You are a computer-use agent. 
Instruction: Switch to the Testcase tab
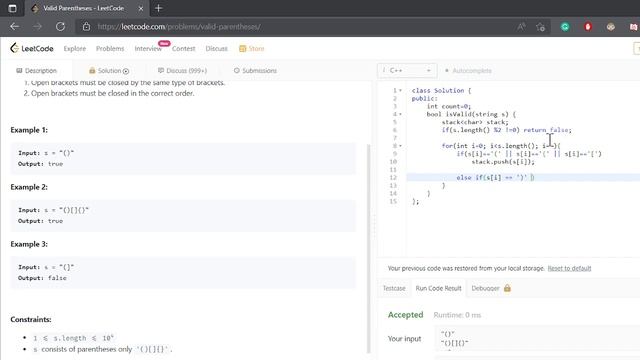[394, 288]
